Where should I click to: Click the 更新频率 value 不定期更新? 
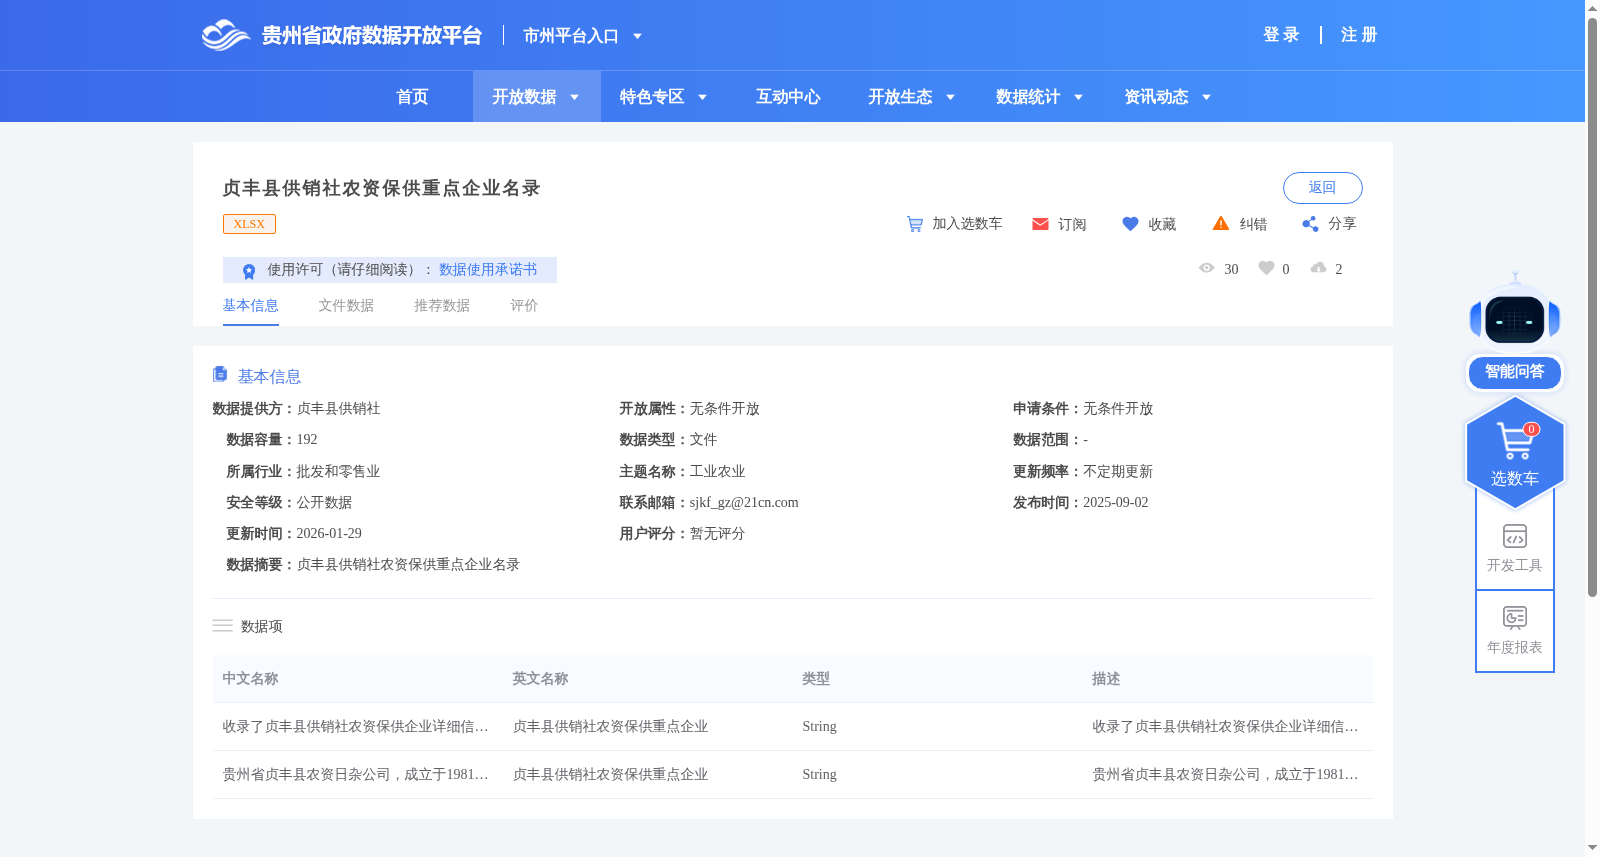click(1118, 472)
